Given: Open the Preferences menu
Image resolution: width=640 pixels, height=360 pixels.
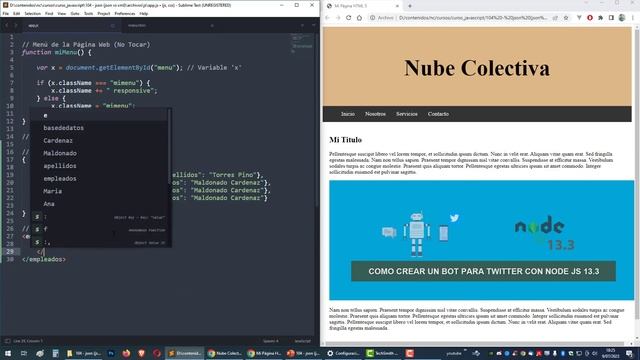Looking at the screenshot, I should 124,13.
